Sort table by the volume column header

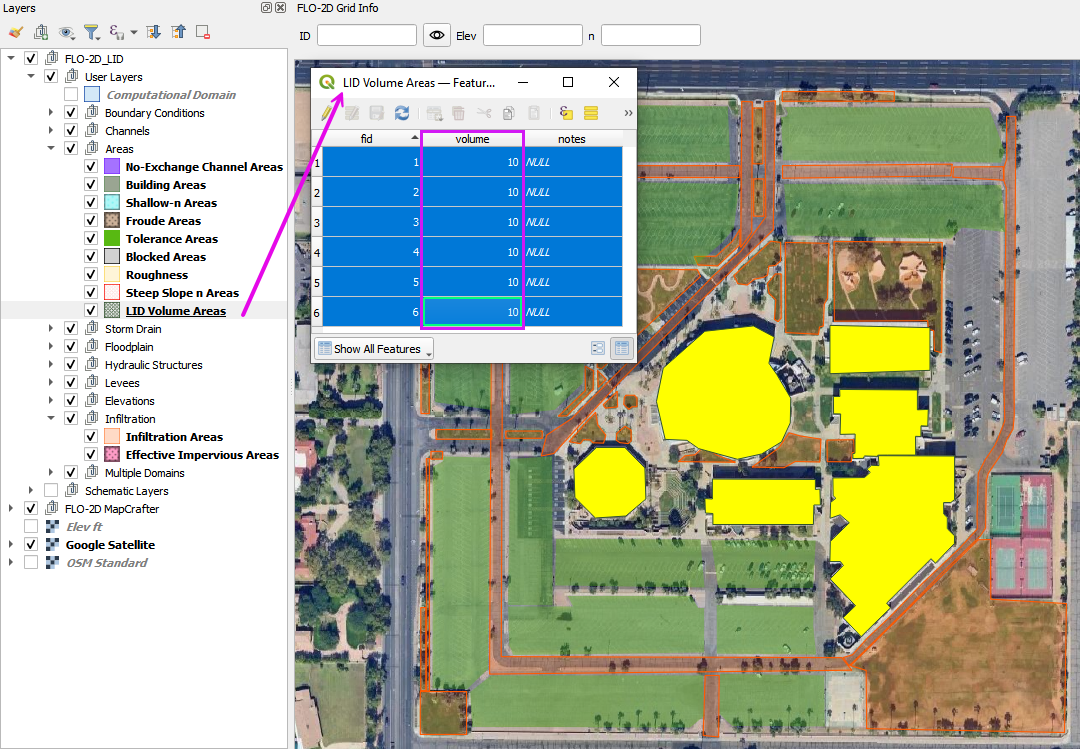pyautogui.click(x=472, y=139)
